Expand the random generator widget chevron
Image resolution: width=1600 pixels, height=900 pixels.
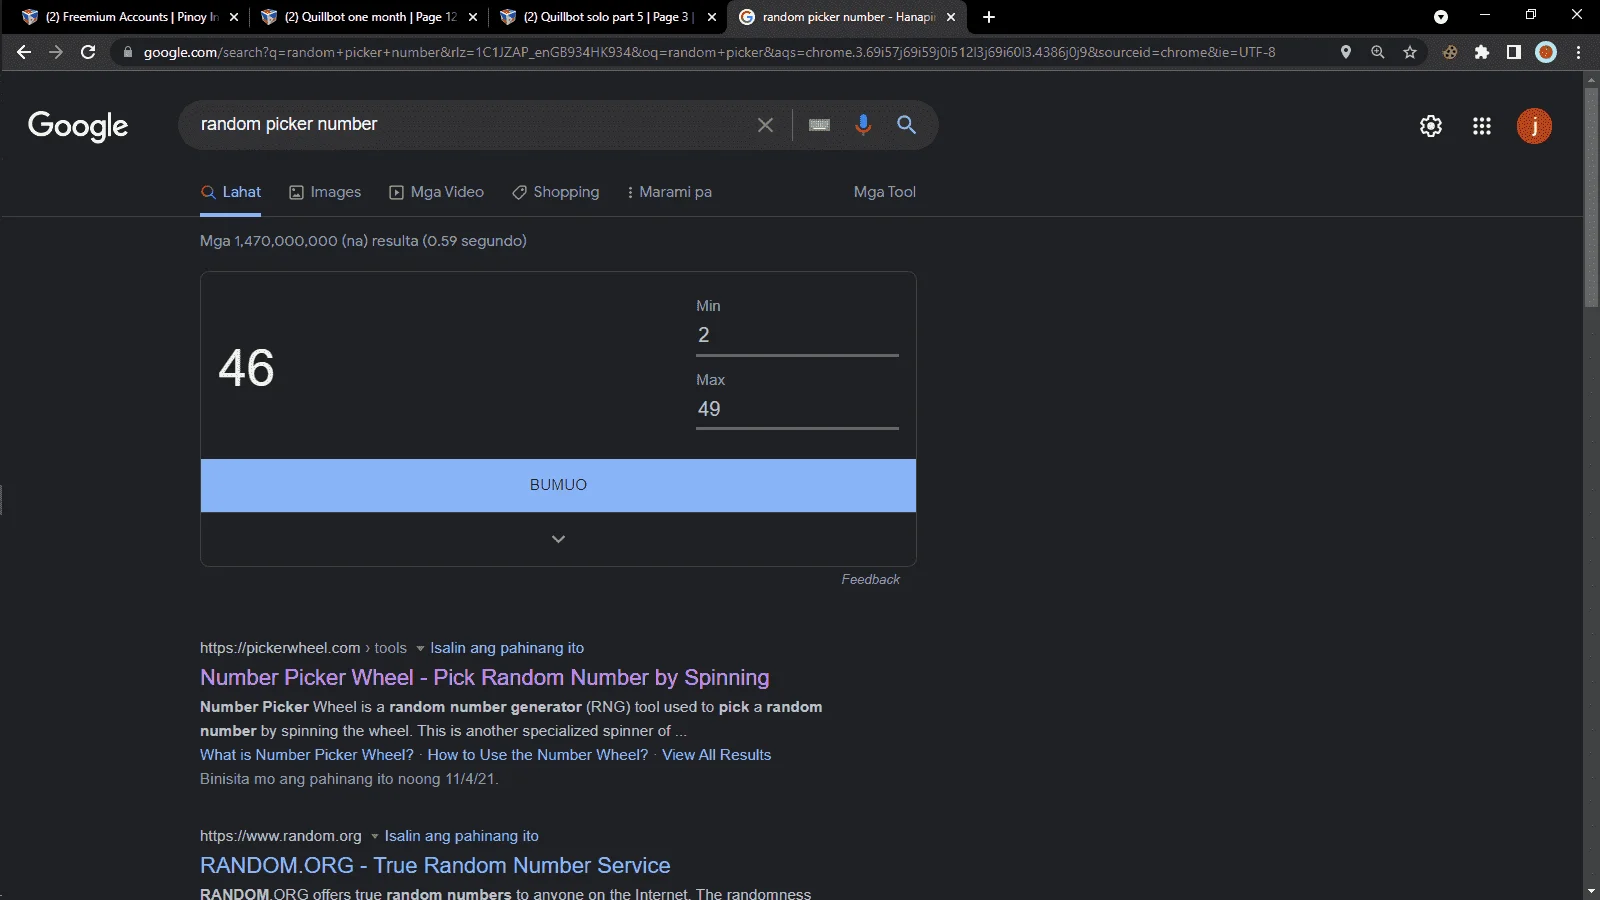[558, 539]
